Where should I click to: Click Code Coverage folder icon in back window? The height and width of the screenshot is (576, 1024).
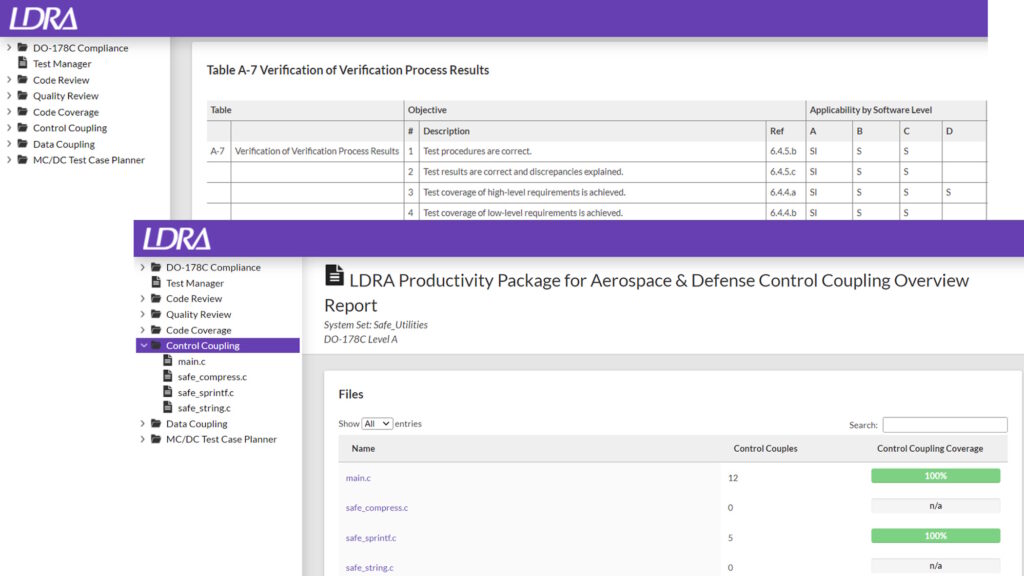click(x=23, y=112)
